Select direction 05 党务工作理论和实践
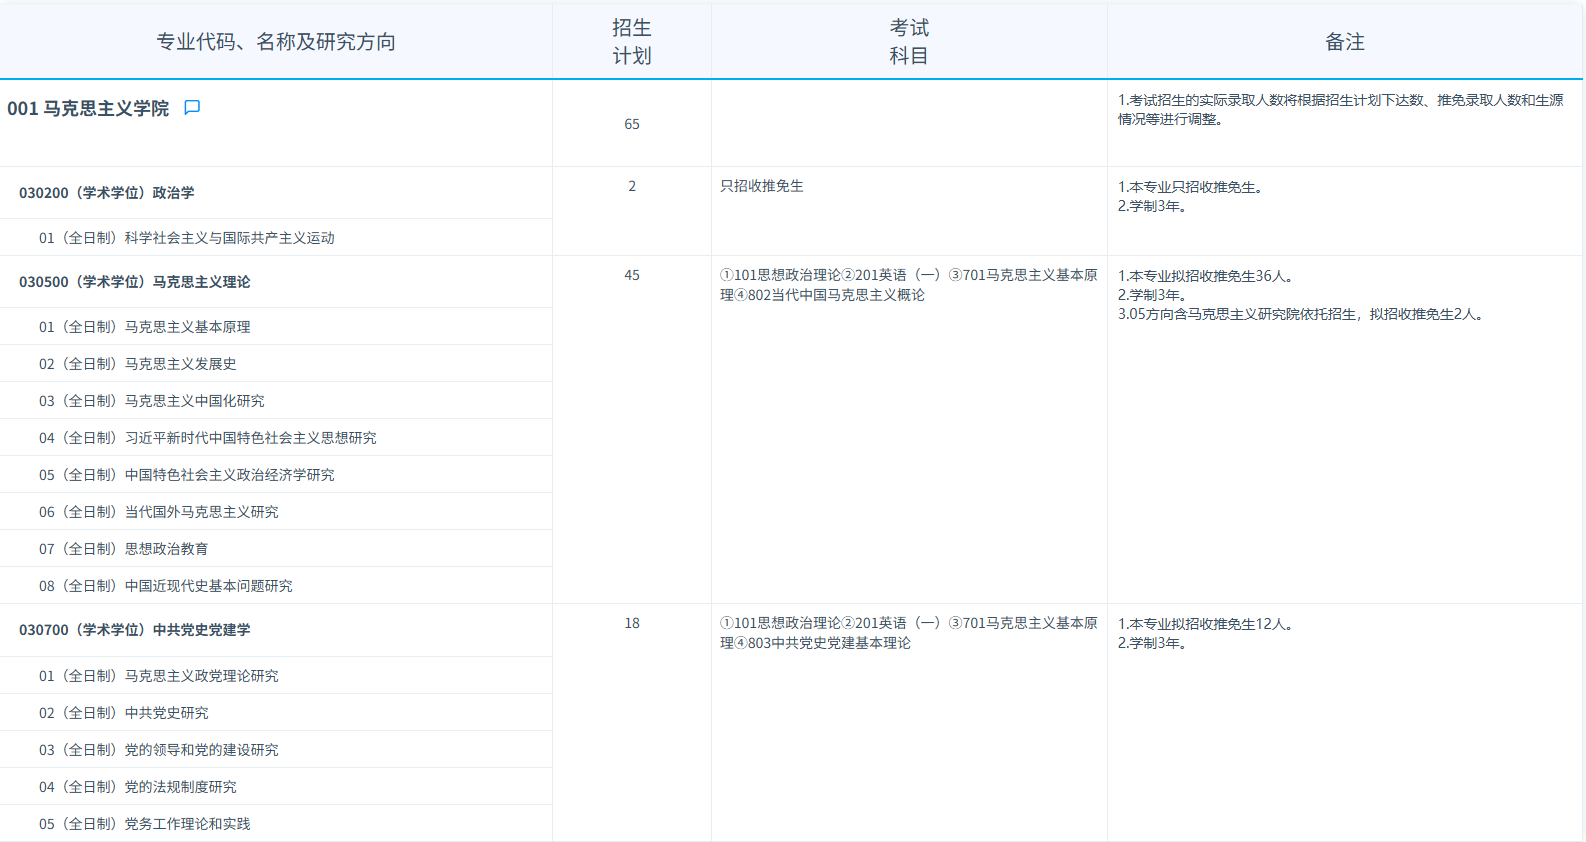The height and width of the screenshot is (842, 1586). pyautogui.click(x=145, y=824)
